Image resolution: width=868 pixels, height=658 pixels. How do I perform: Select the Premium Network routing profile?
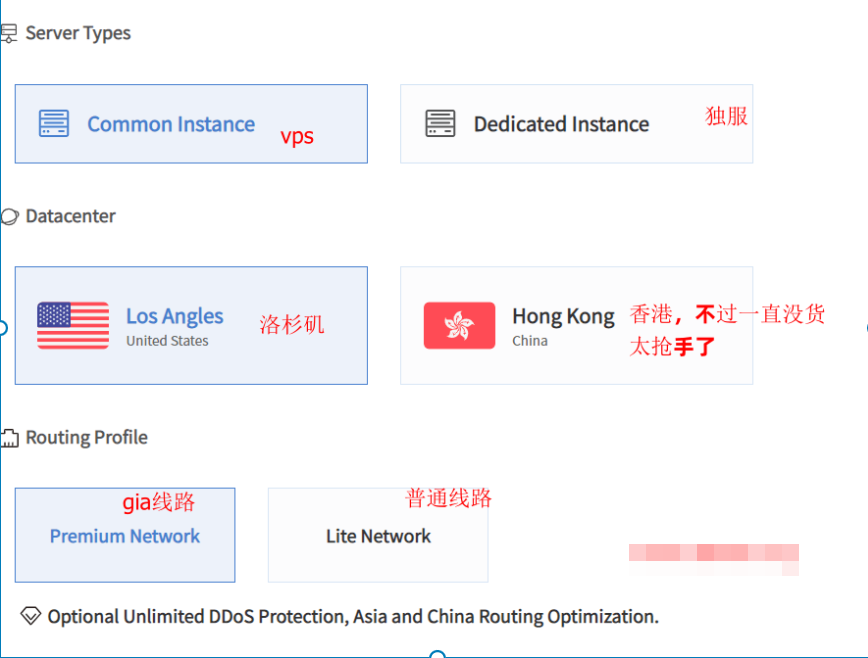125,536
